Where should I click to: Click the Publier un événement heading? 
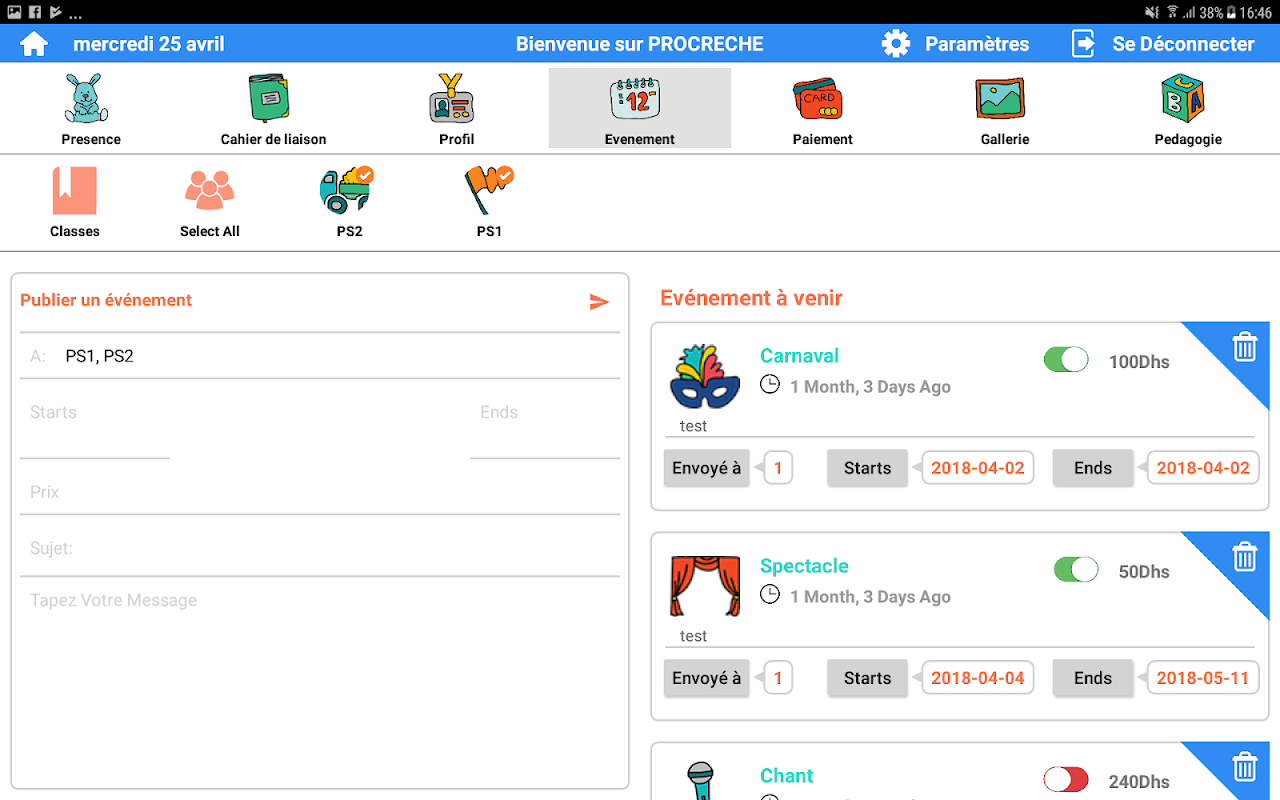pyautogui.click(x=106, y=300)
